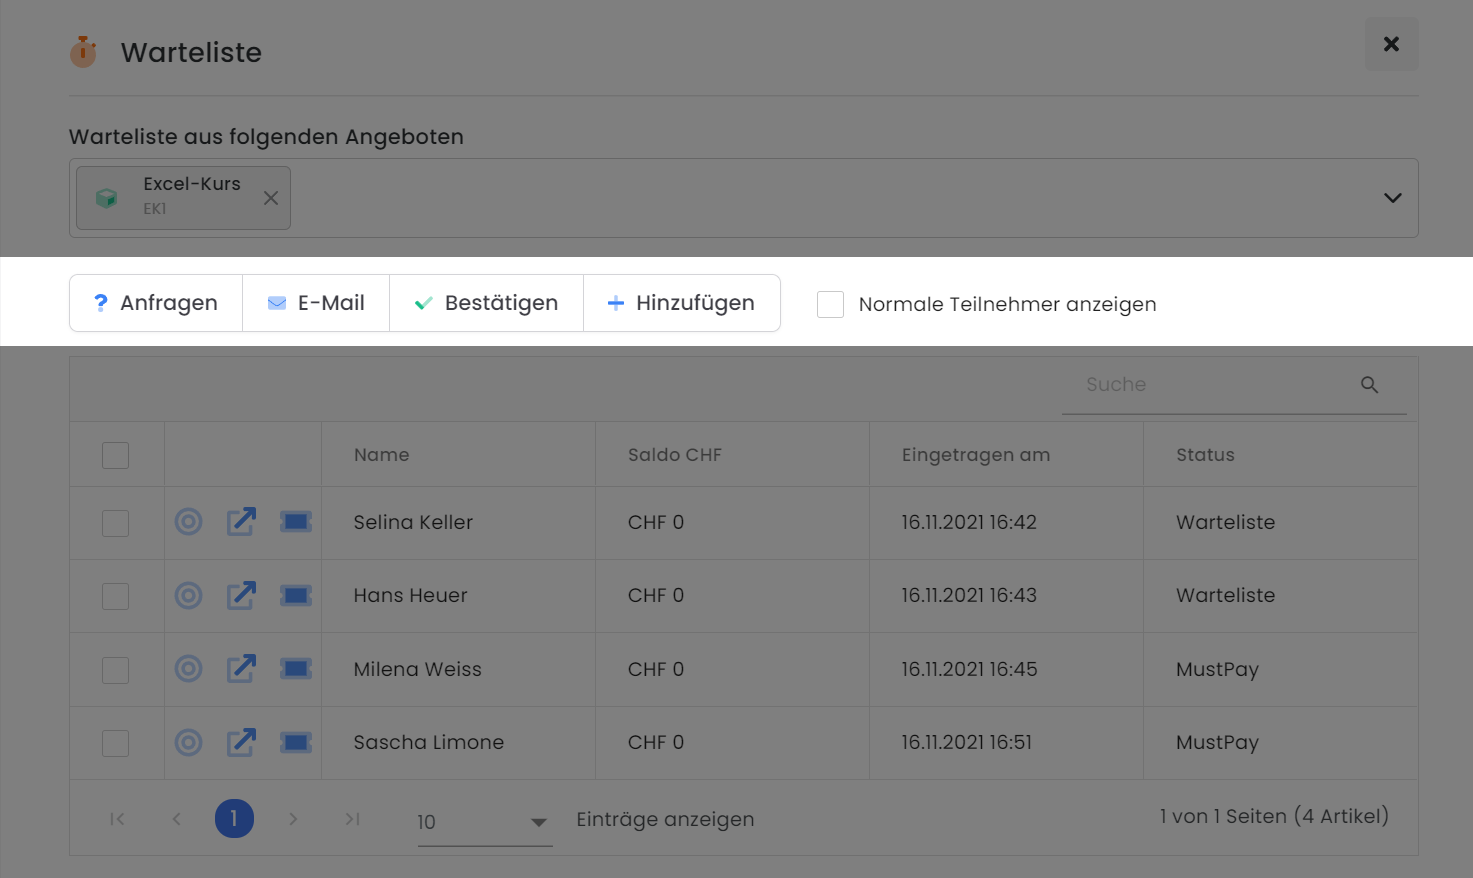The height and width of the screenshot is (878, 1473).
Task: Expand the Angebote selection dropdown
Action: 1392,197
